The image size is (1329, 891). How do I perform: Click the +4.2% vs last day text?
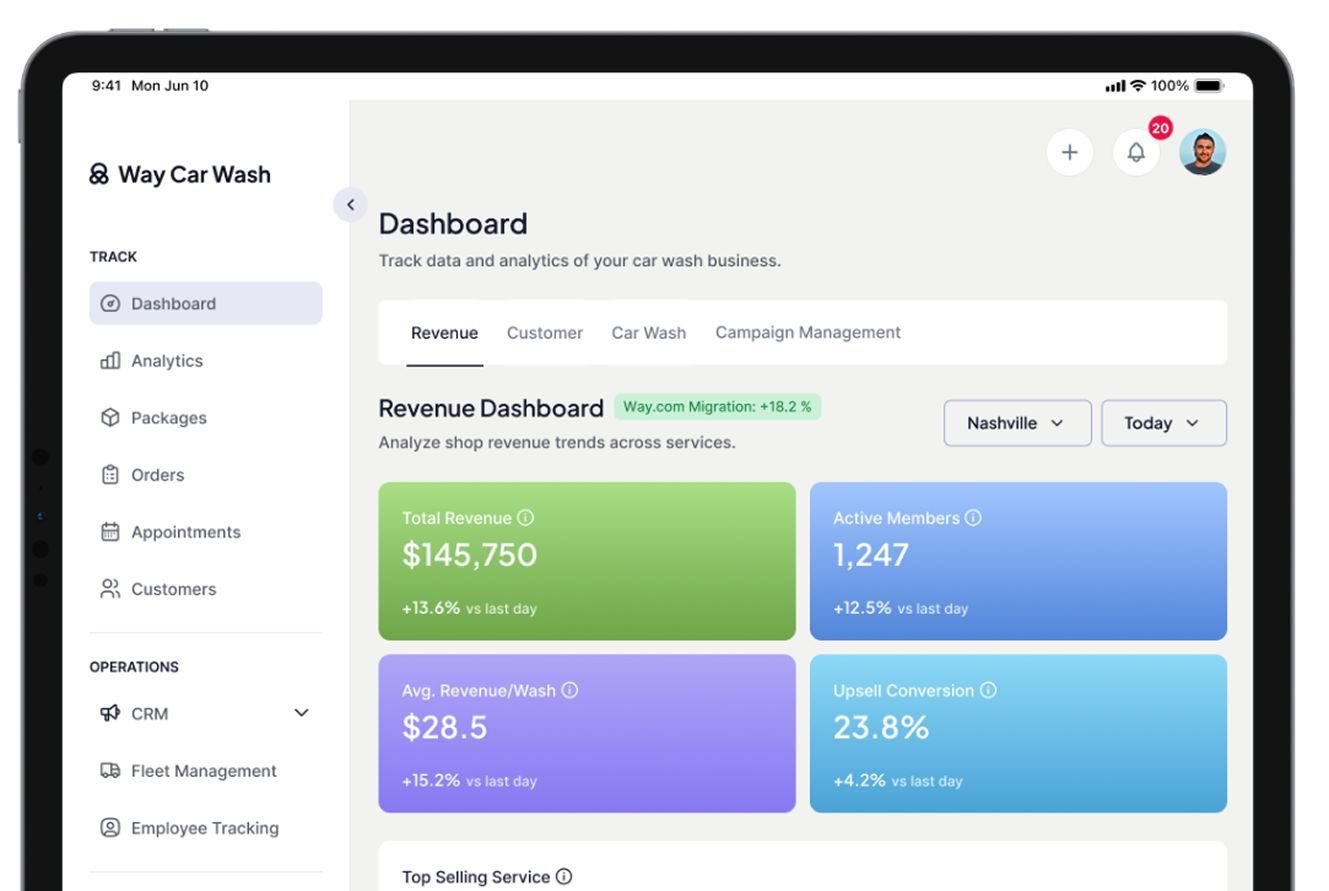click(x=898, y=781)
